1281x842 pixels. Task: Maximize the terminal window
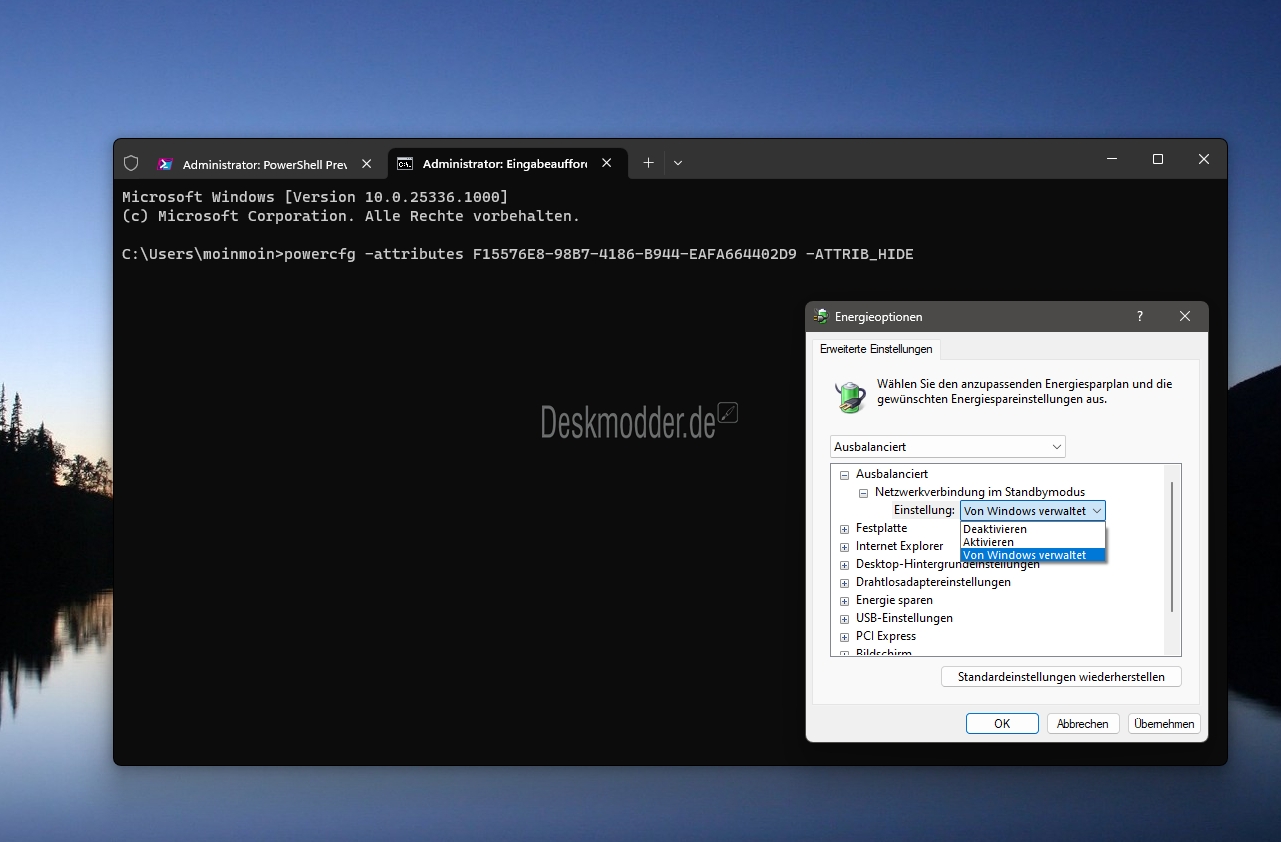[1158, 159]
